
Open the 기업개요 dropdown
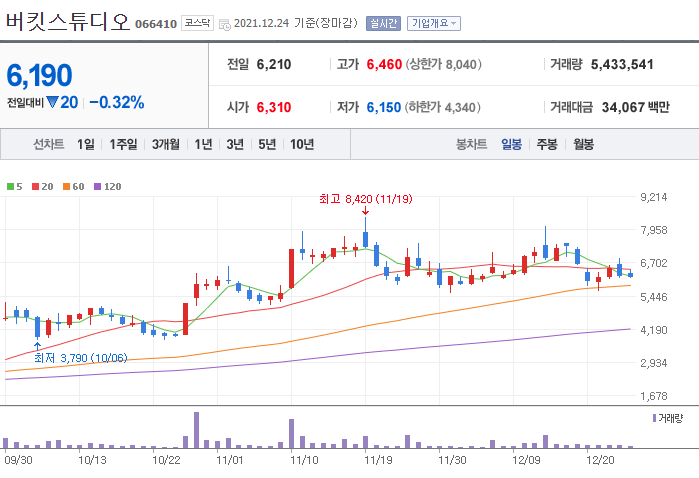tap(434, 23)
